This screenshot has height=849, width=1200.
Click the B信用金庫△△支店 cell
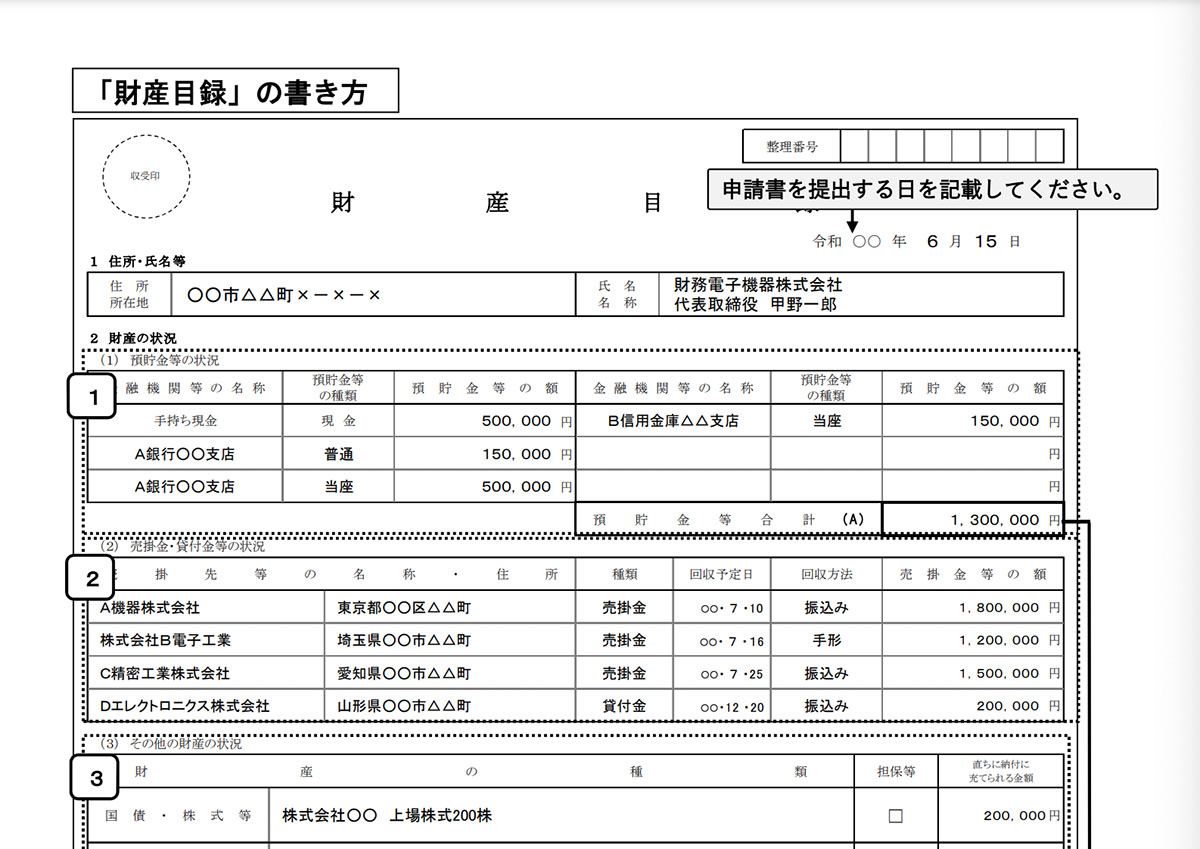673,421
